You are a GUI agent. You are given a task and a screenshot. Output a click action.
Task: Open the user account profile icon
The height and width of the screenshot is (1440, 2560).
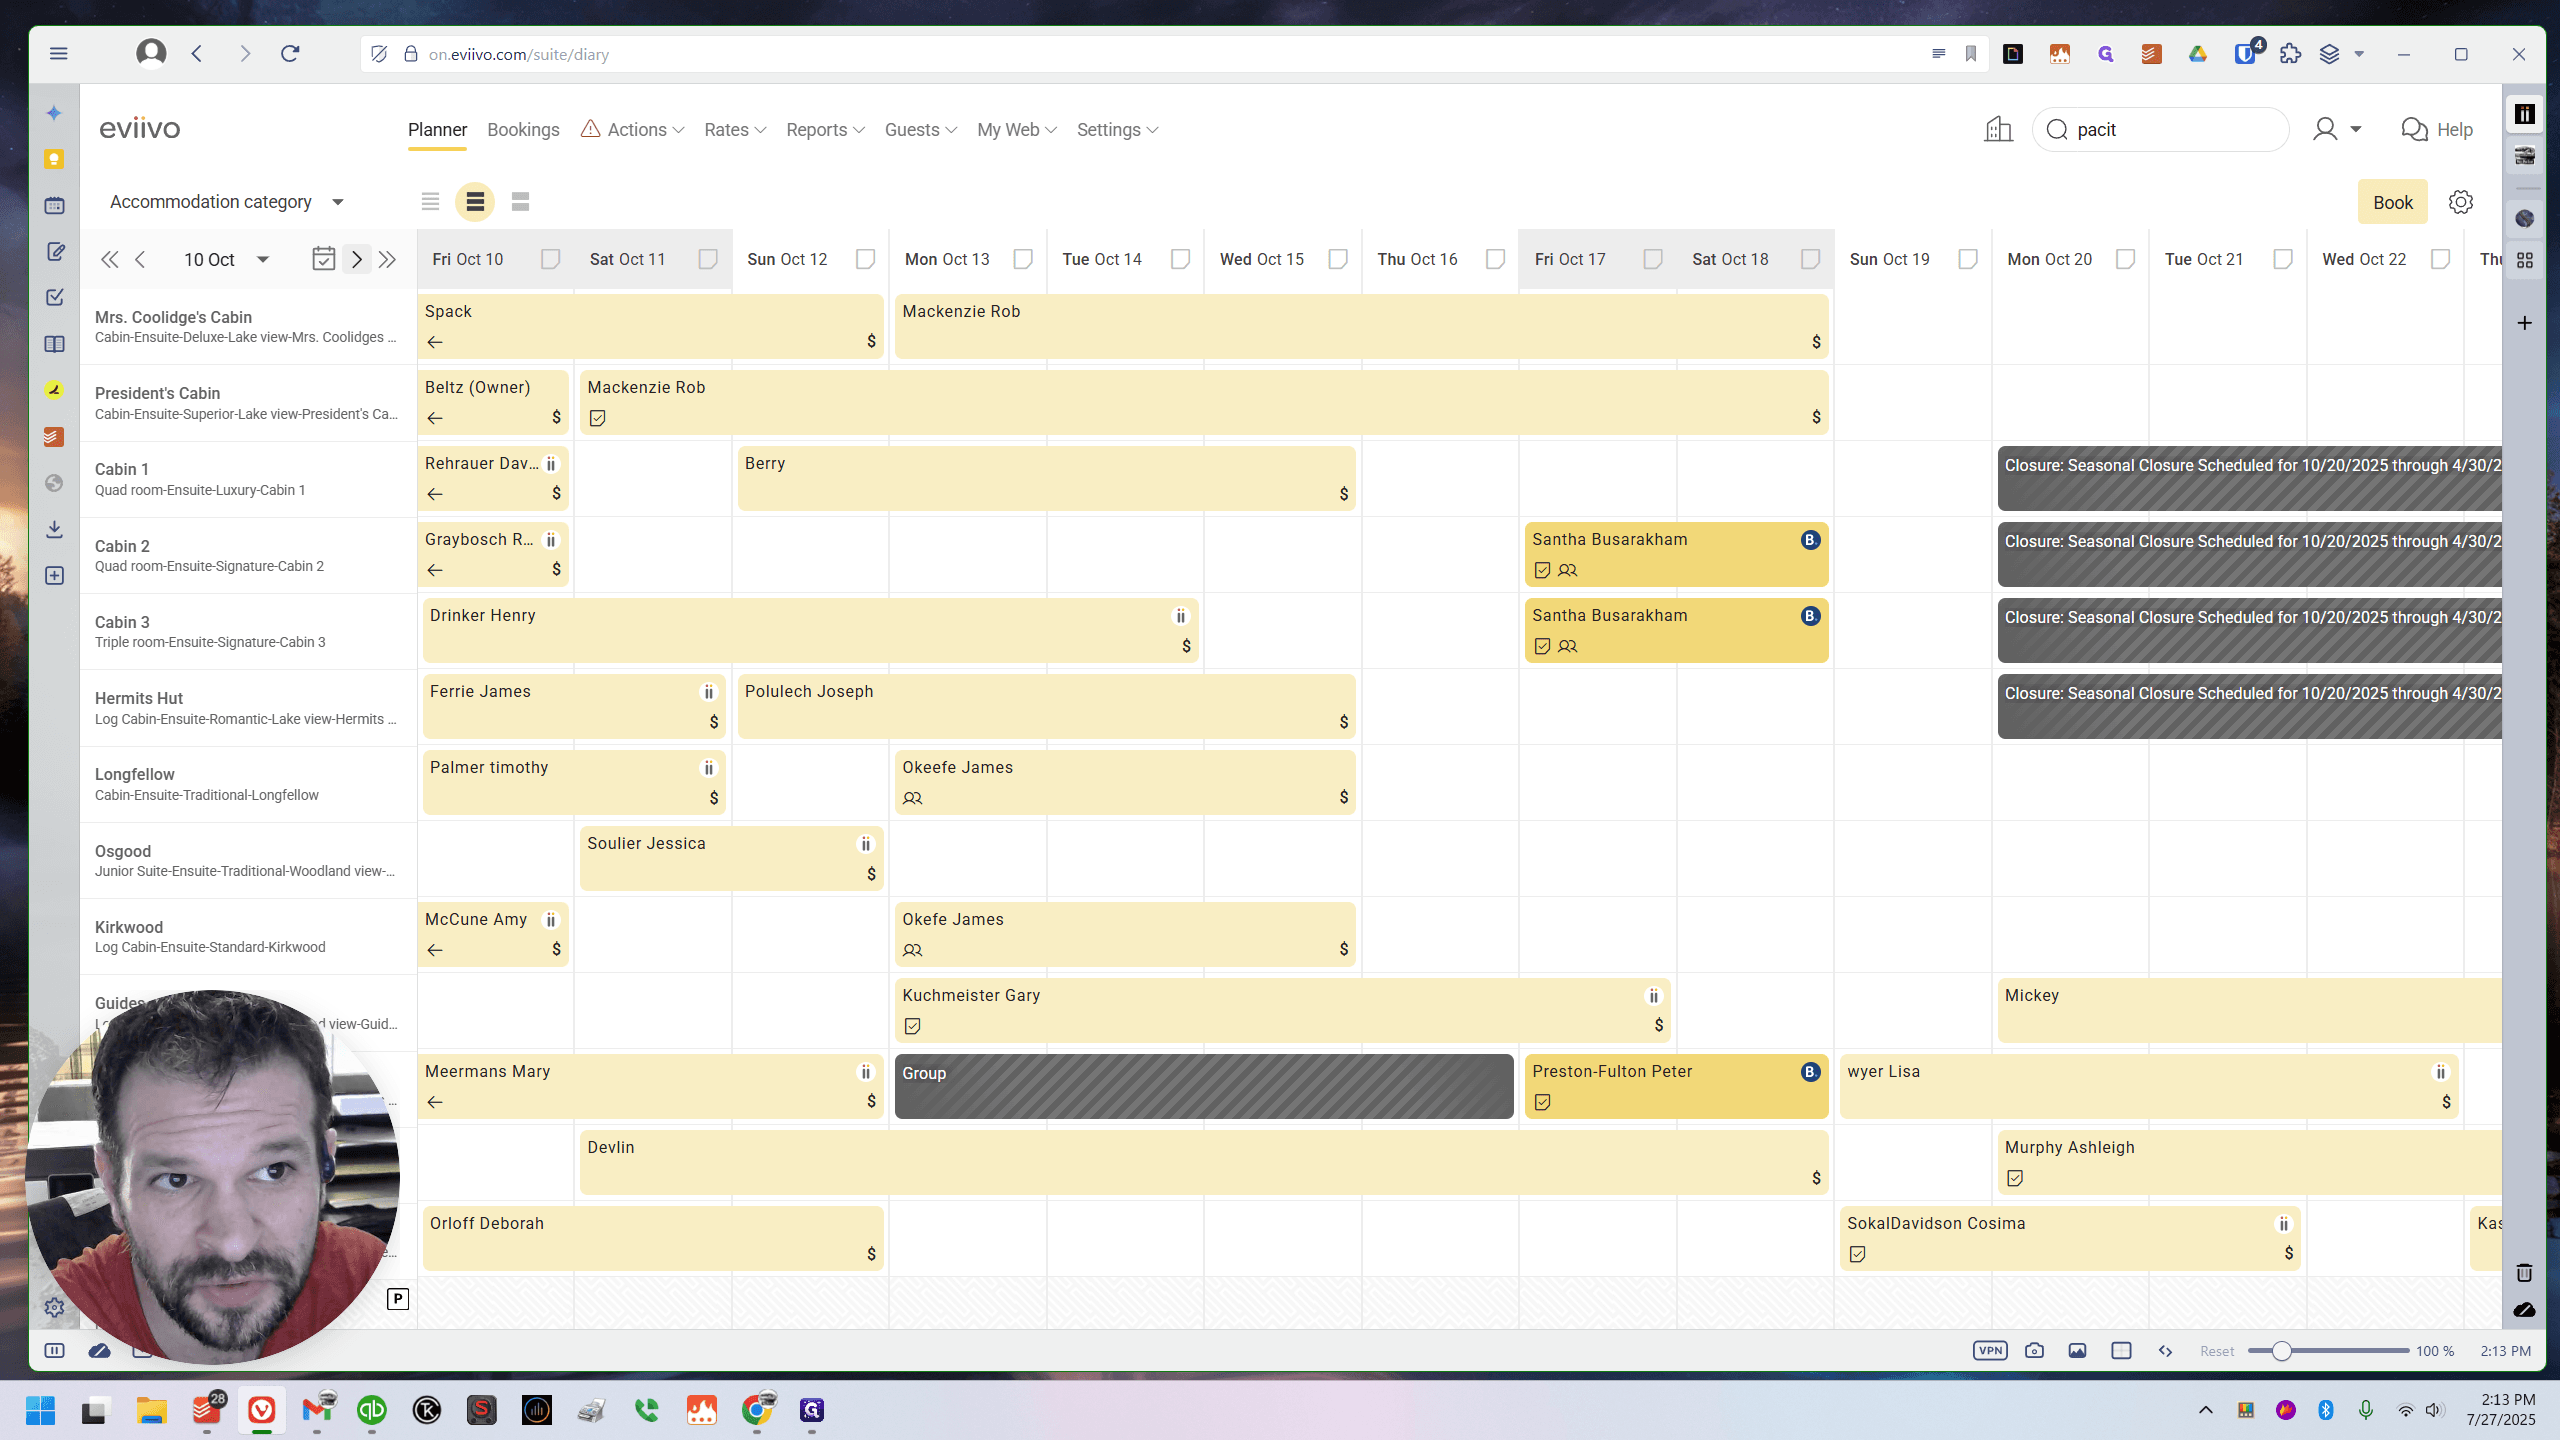(2325, 130)
